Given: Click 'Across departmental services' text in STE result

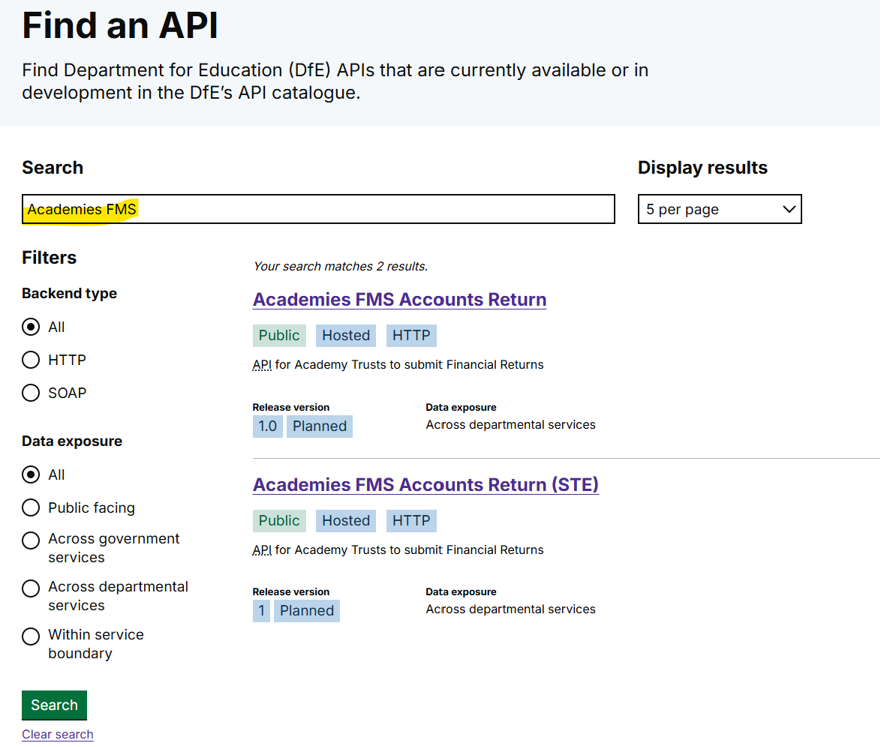Looking at the screenshot, I should point(510,609).
